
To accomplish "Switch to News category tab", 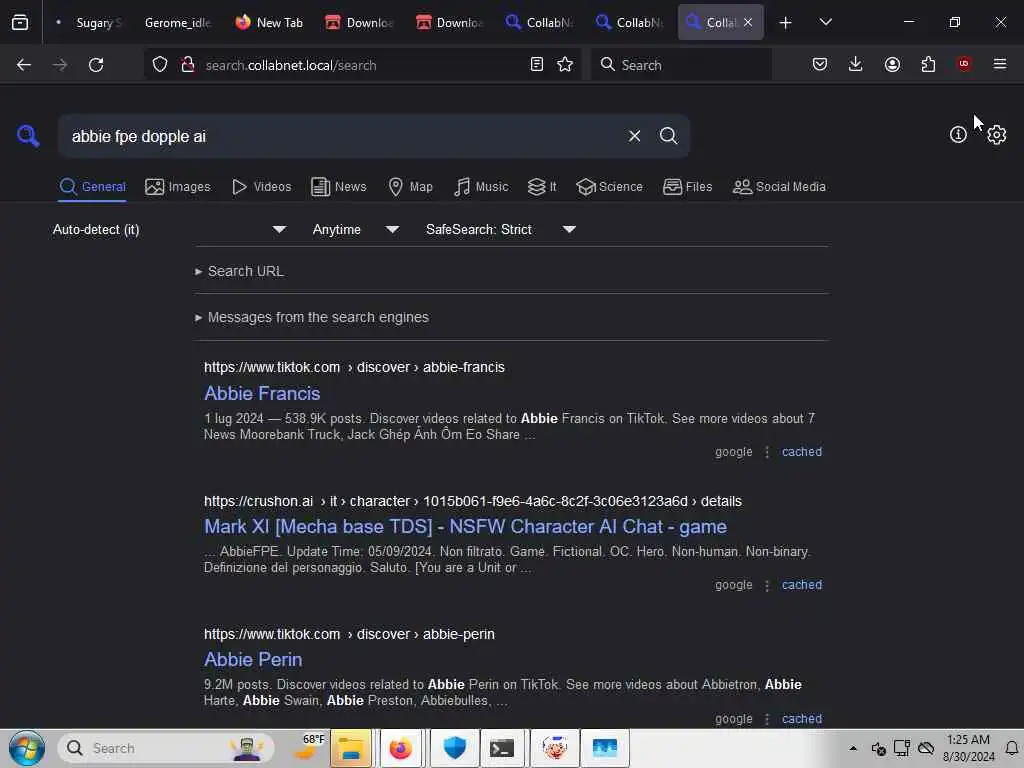I will tap(338, 187).
